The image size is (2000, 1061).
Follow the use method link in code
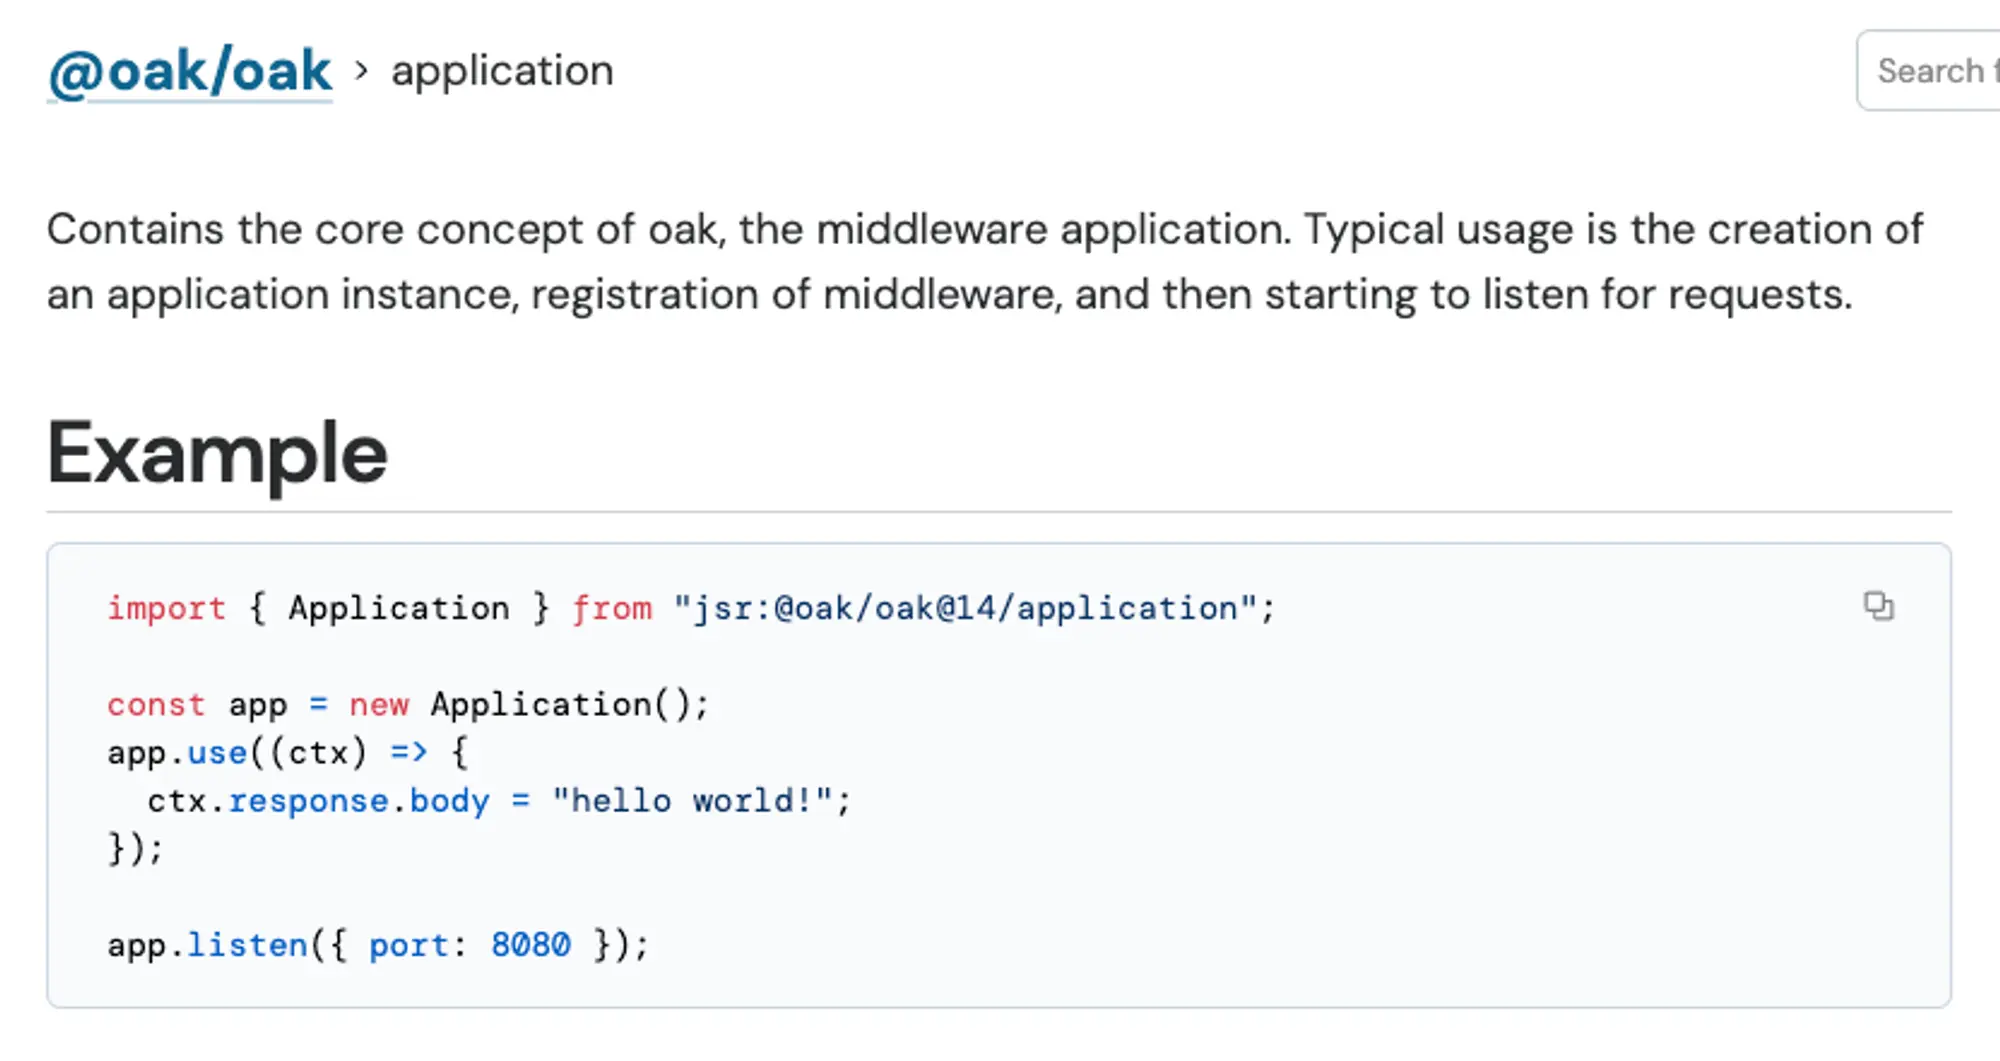[216, 752]
